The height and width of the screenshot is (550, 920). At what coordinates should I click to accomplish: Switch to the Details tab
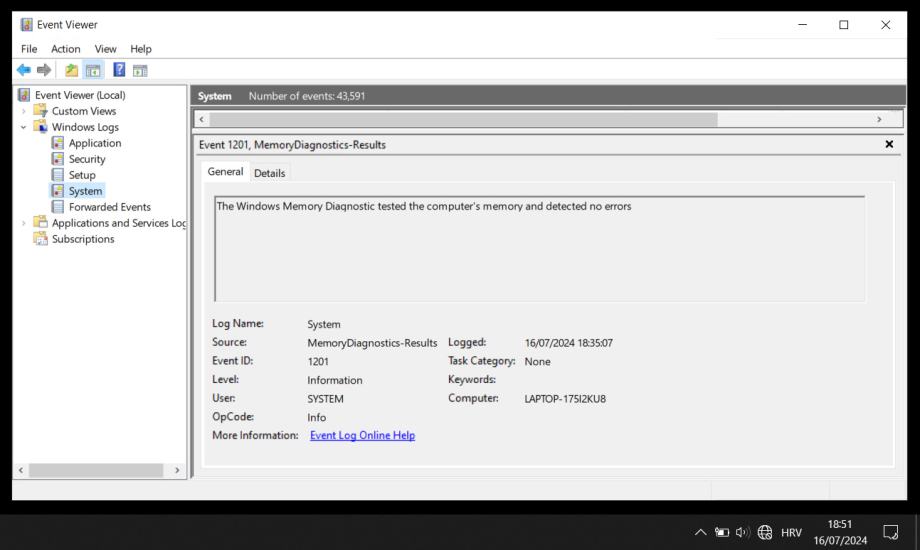[x=269, y=173]
